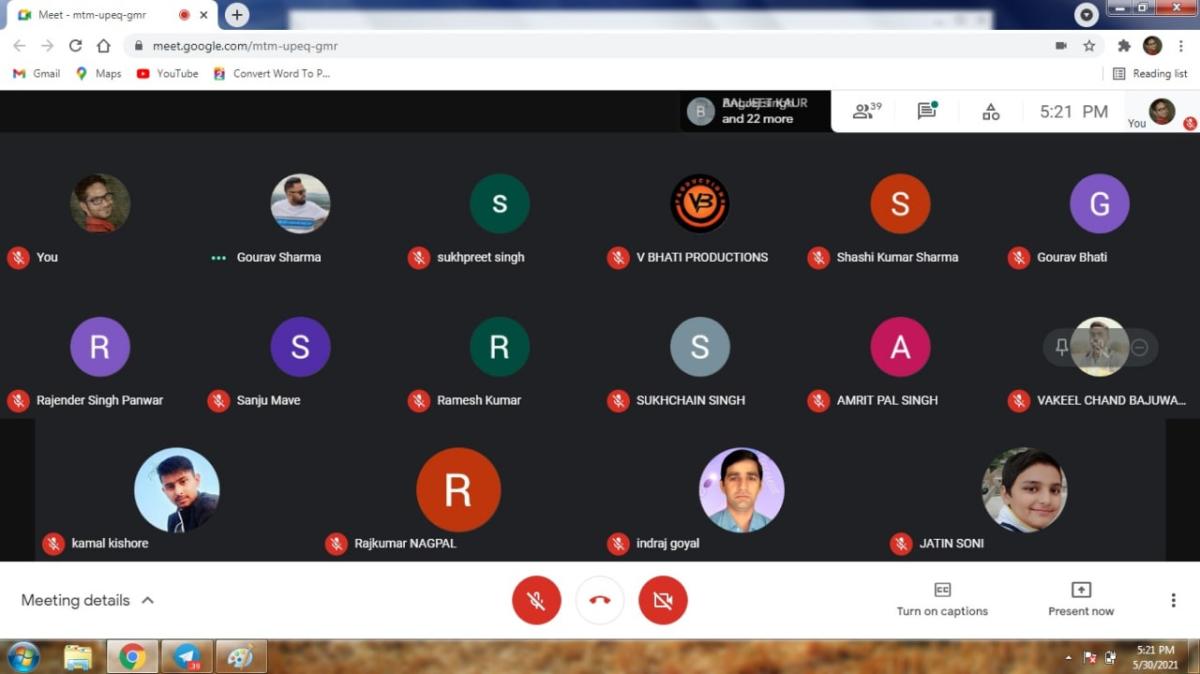Show hidden system tray icons arrow
Screen dimensions: 1200x674
(1069, 657)
